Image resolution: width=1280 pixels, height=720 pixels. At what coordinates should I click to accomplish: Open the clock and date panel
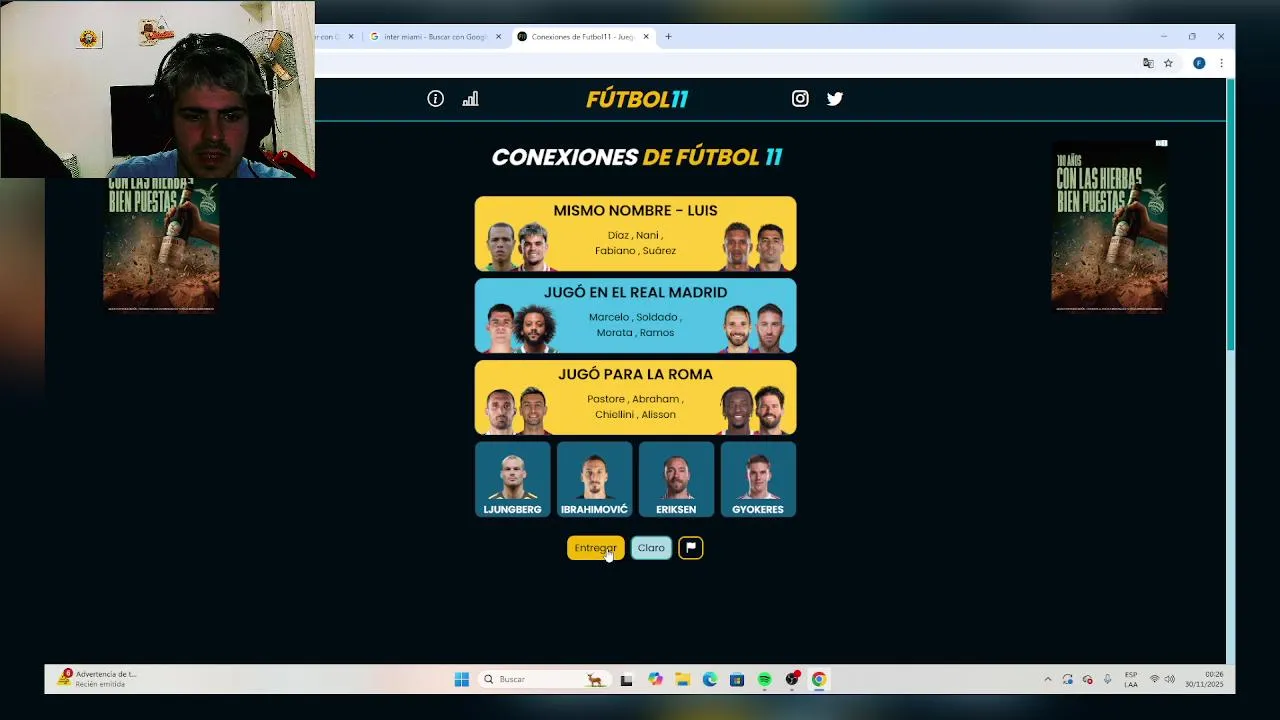[1204, 679]
